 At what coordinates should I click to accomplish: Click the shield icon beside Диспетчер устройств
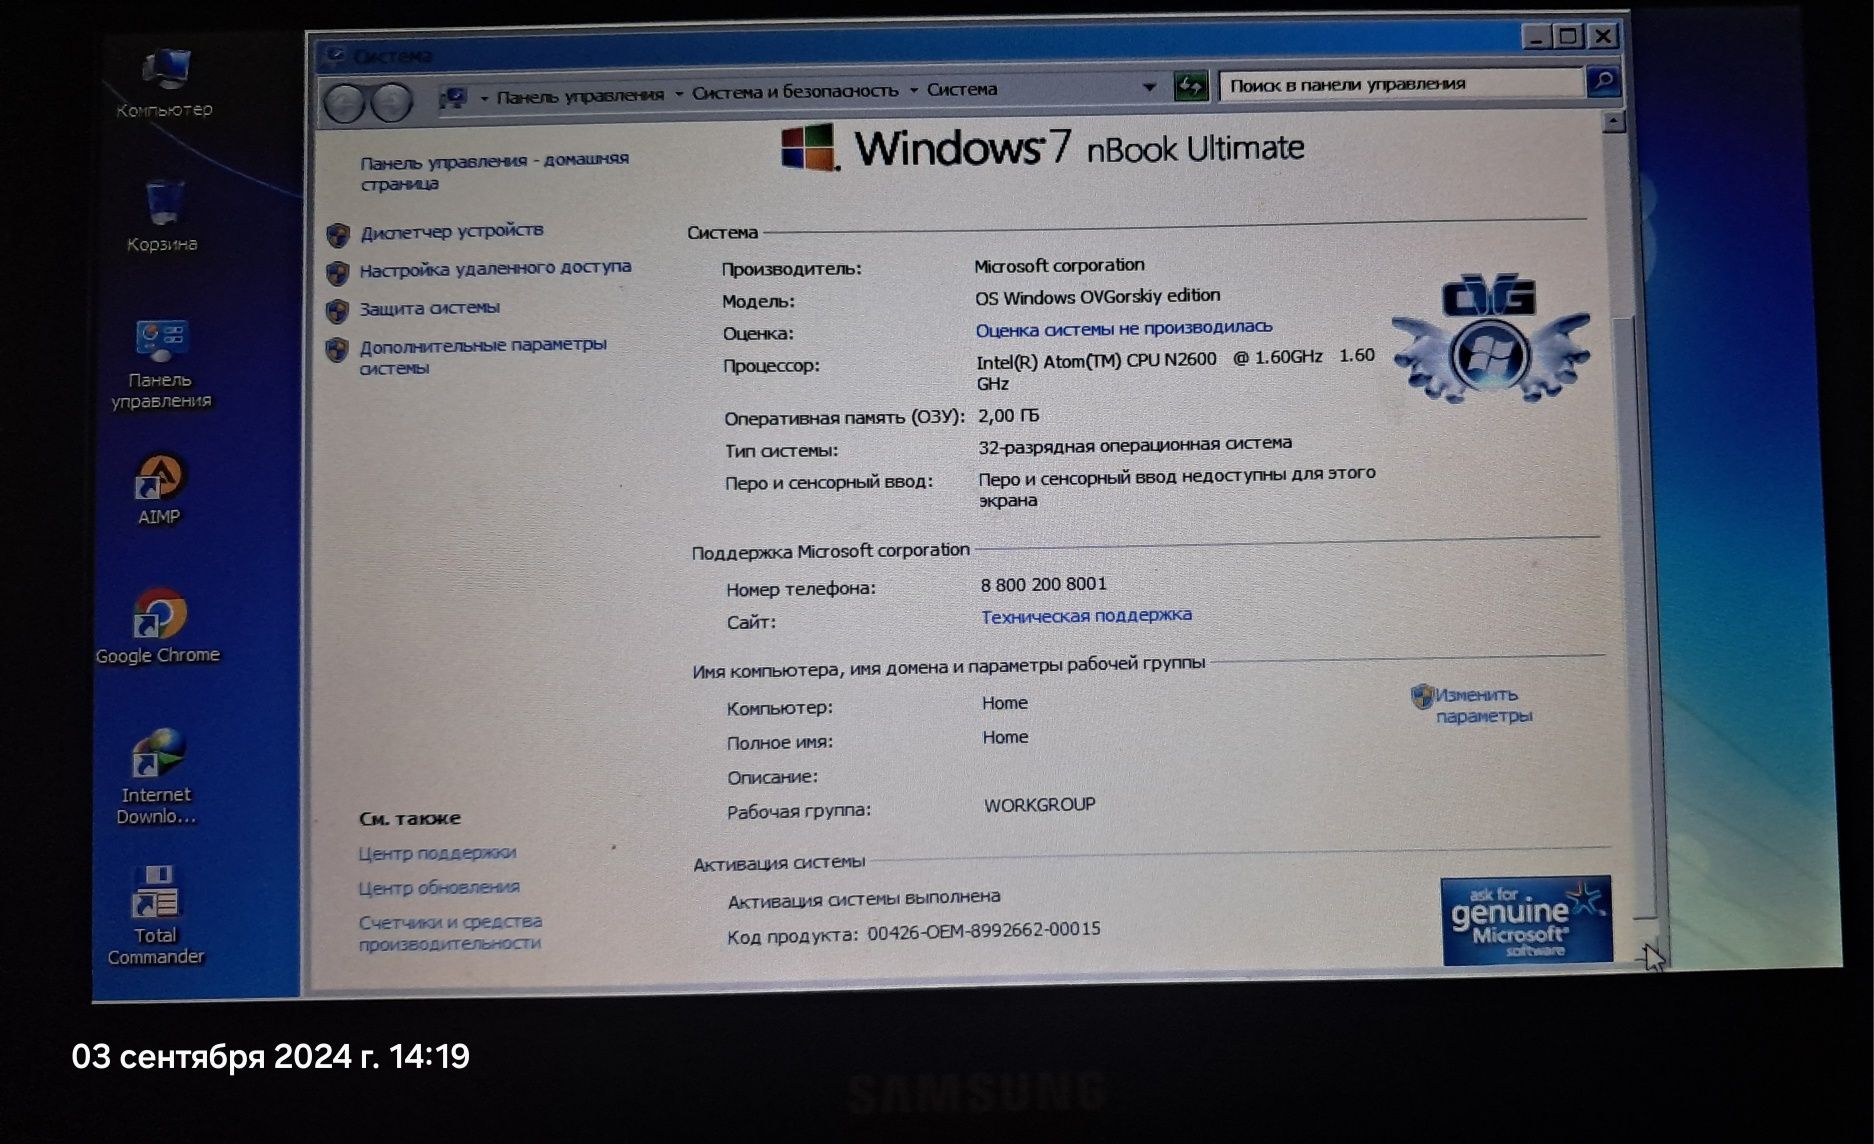[x=338, y=235]
